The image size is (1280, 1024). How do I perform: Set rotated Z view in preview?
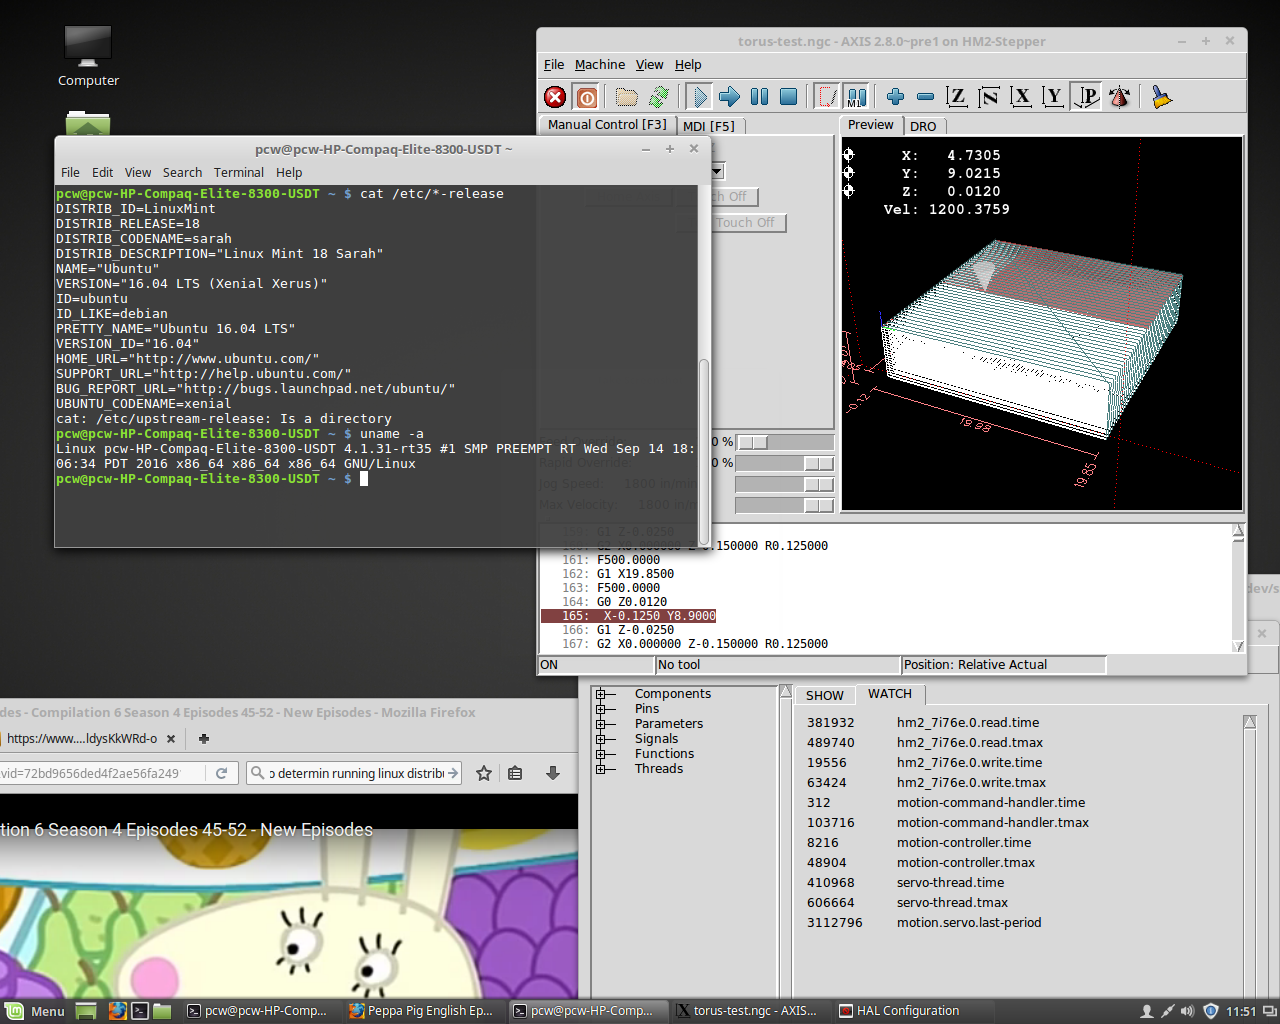(x=989, y=97)
